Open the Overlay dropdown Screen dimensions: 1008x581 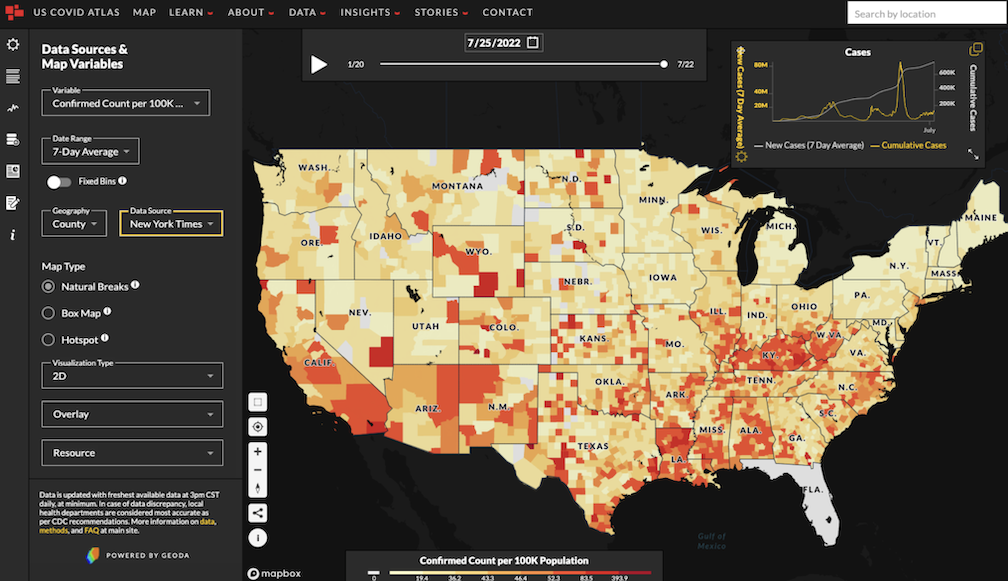131,414
